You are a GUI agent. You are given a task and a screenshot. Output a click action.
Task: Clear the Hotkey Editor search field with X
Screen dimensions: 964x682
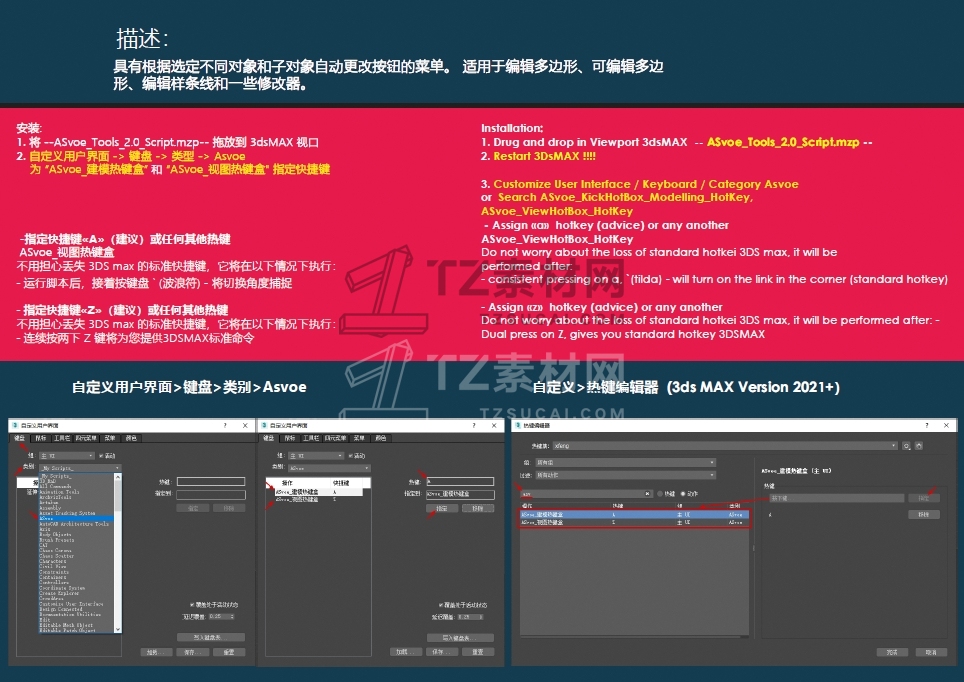pyautogui.click(x=647, y=494)
